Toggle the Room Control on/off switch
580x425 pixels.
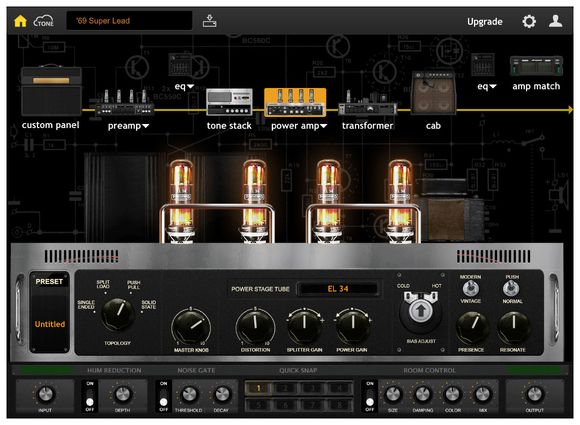coord(370,397)
